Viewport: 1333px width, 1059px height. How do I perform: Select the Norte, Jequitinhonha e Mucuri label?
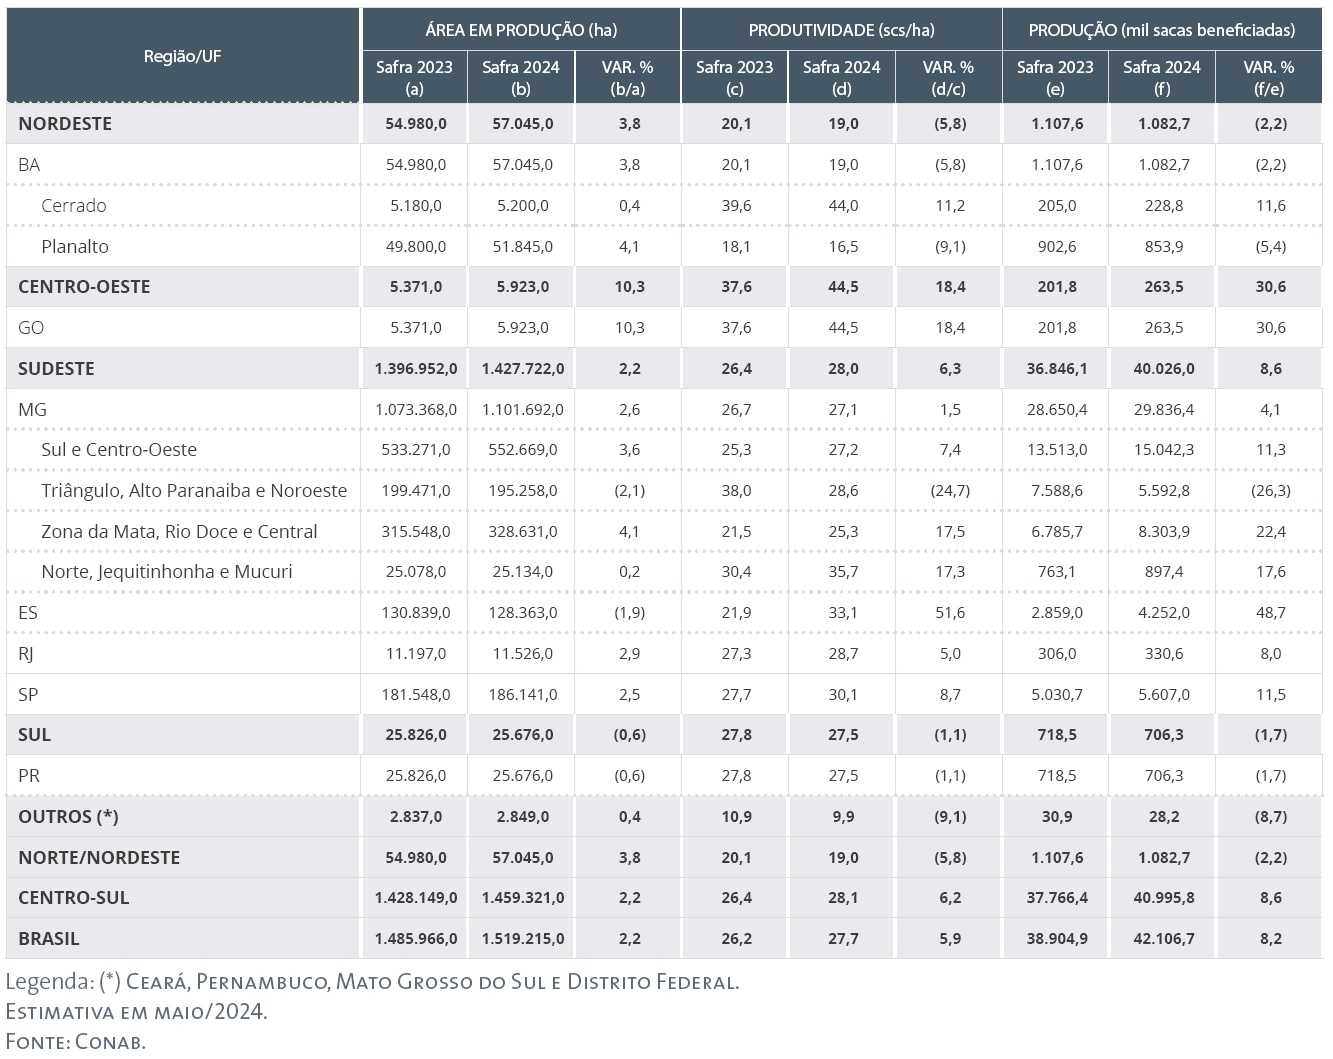pyautogui.click(x=167, y=572)
